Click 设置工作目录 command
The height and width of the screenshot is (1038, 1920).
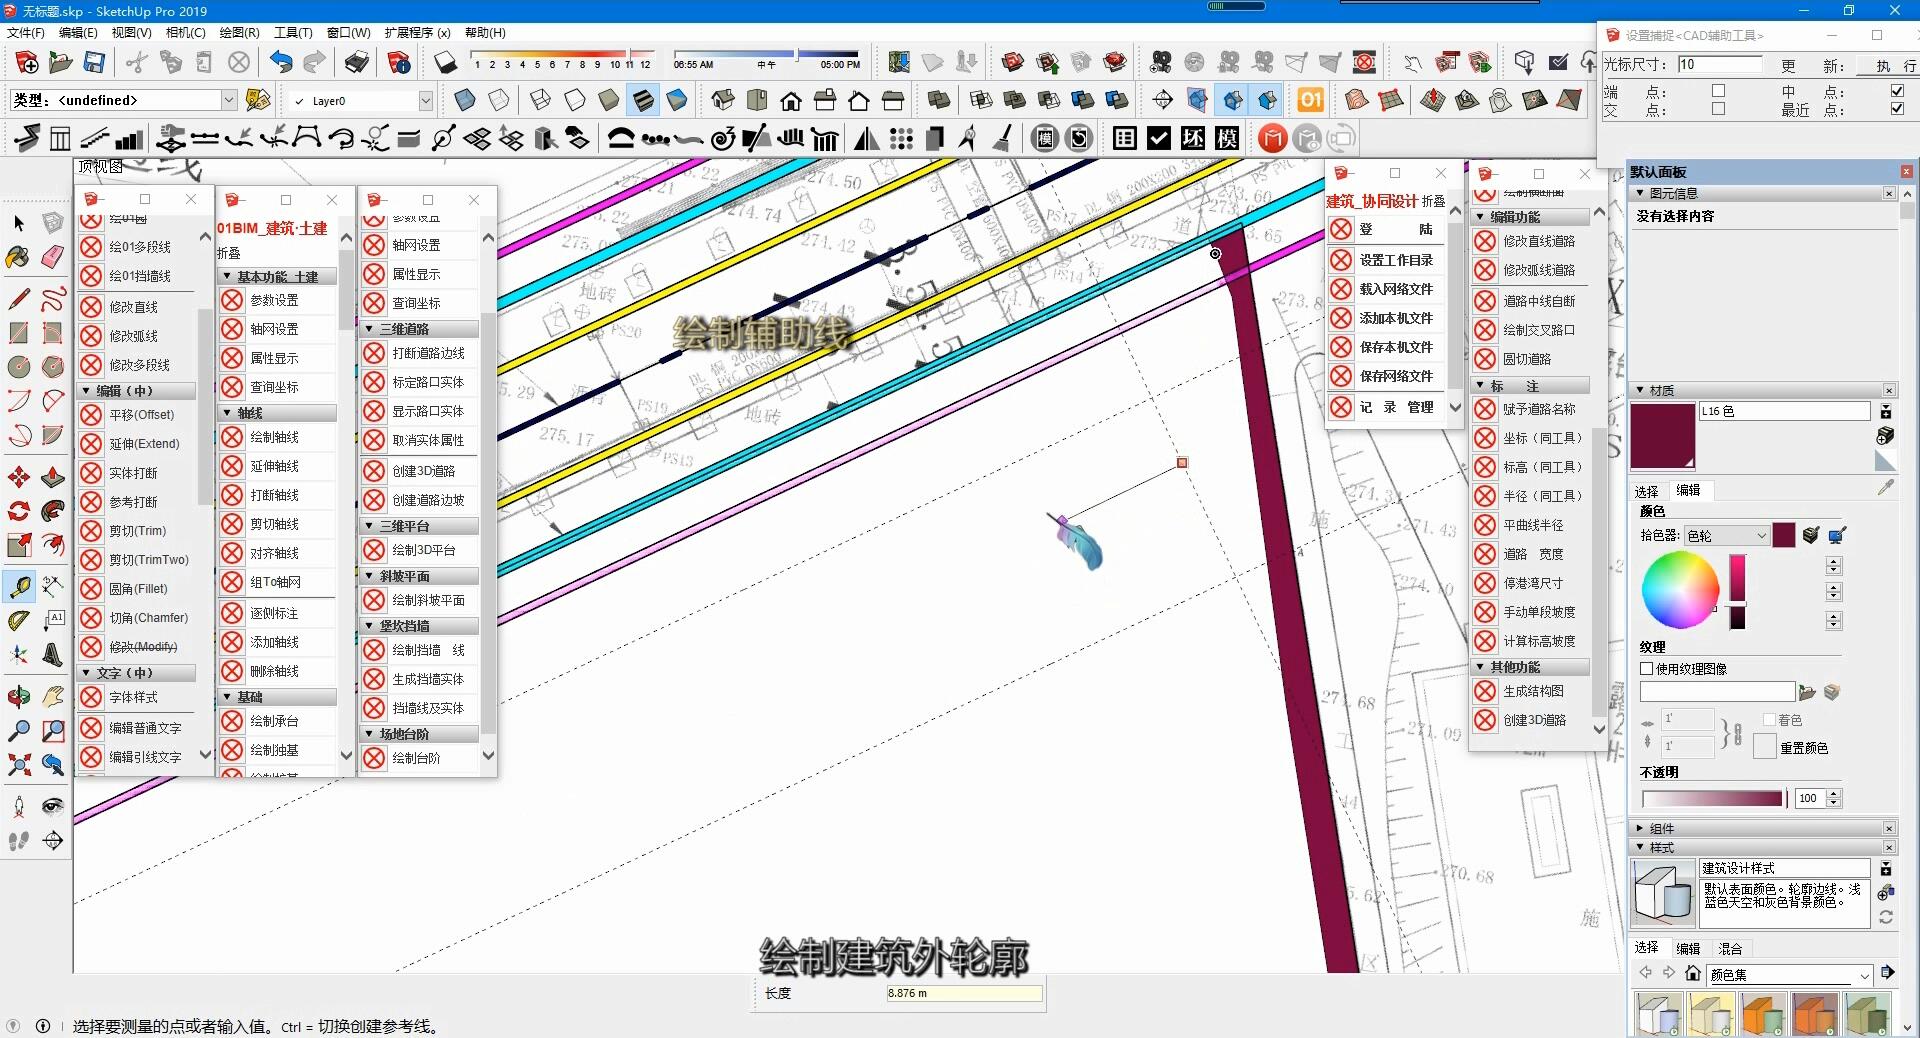[x=1395, y=260]
